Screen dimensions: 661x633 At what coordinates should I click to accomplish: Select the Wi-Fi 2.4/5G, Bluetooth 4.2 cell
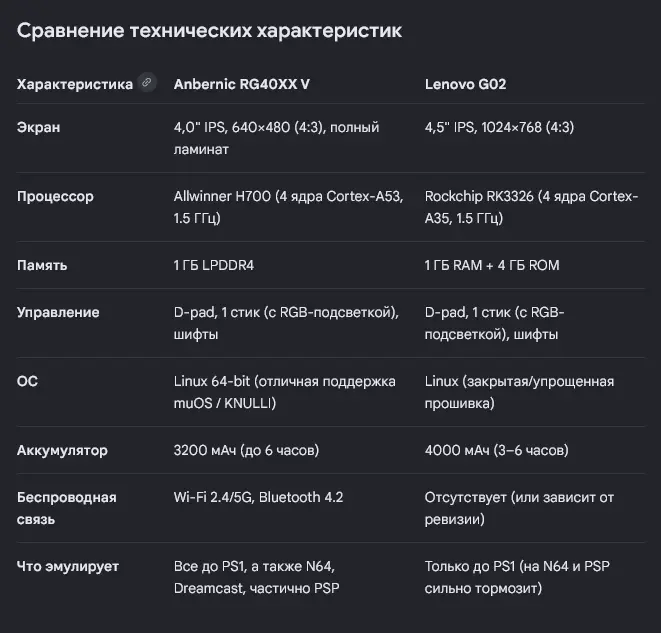(x=258, y=497)
